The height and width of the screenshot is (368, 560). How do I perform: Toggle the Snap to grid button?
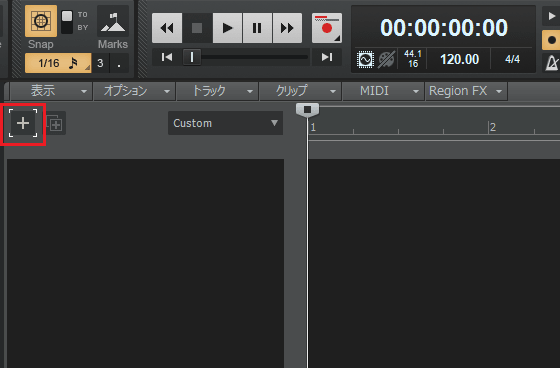tap(41, 21)
